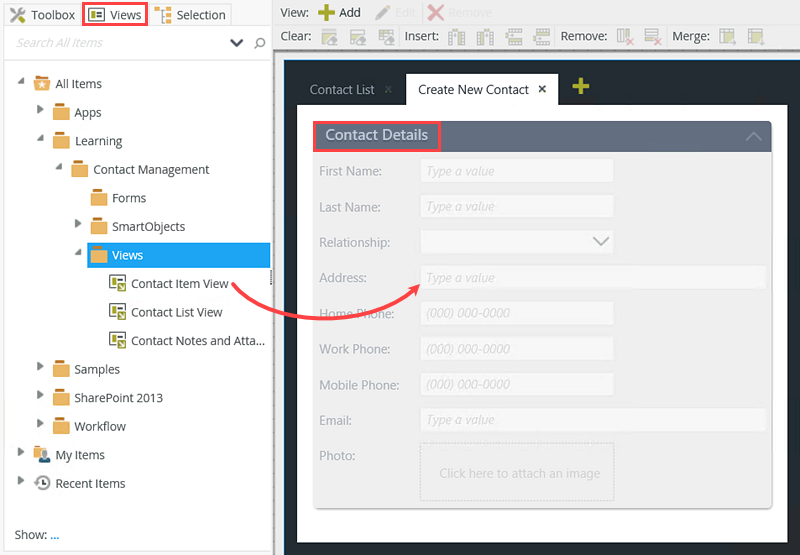Switch to the Toolbox tab
Screen dimensions: 800x555
[42, 15]
